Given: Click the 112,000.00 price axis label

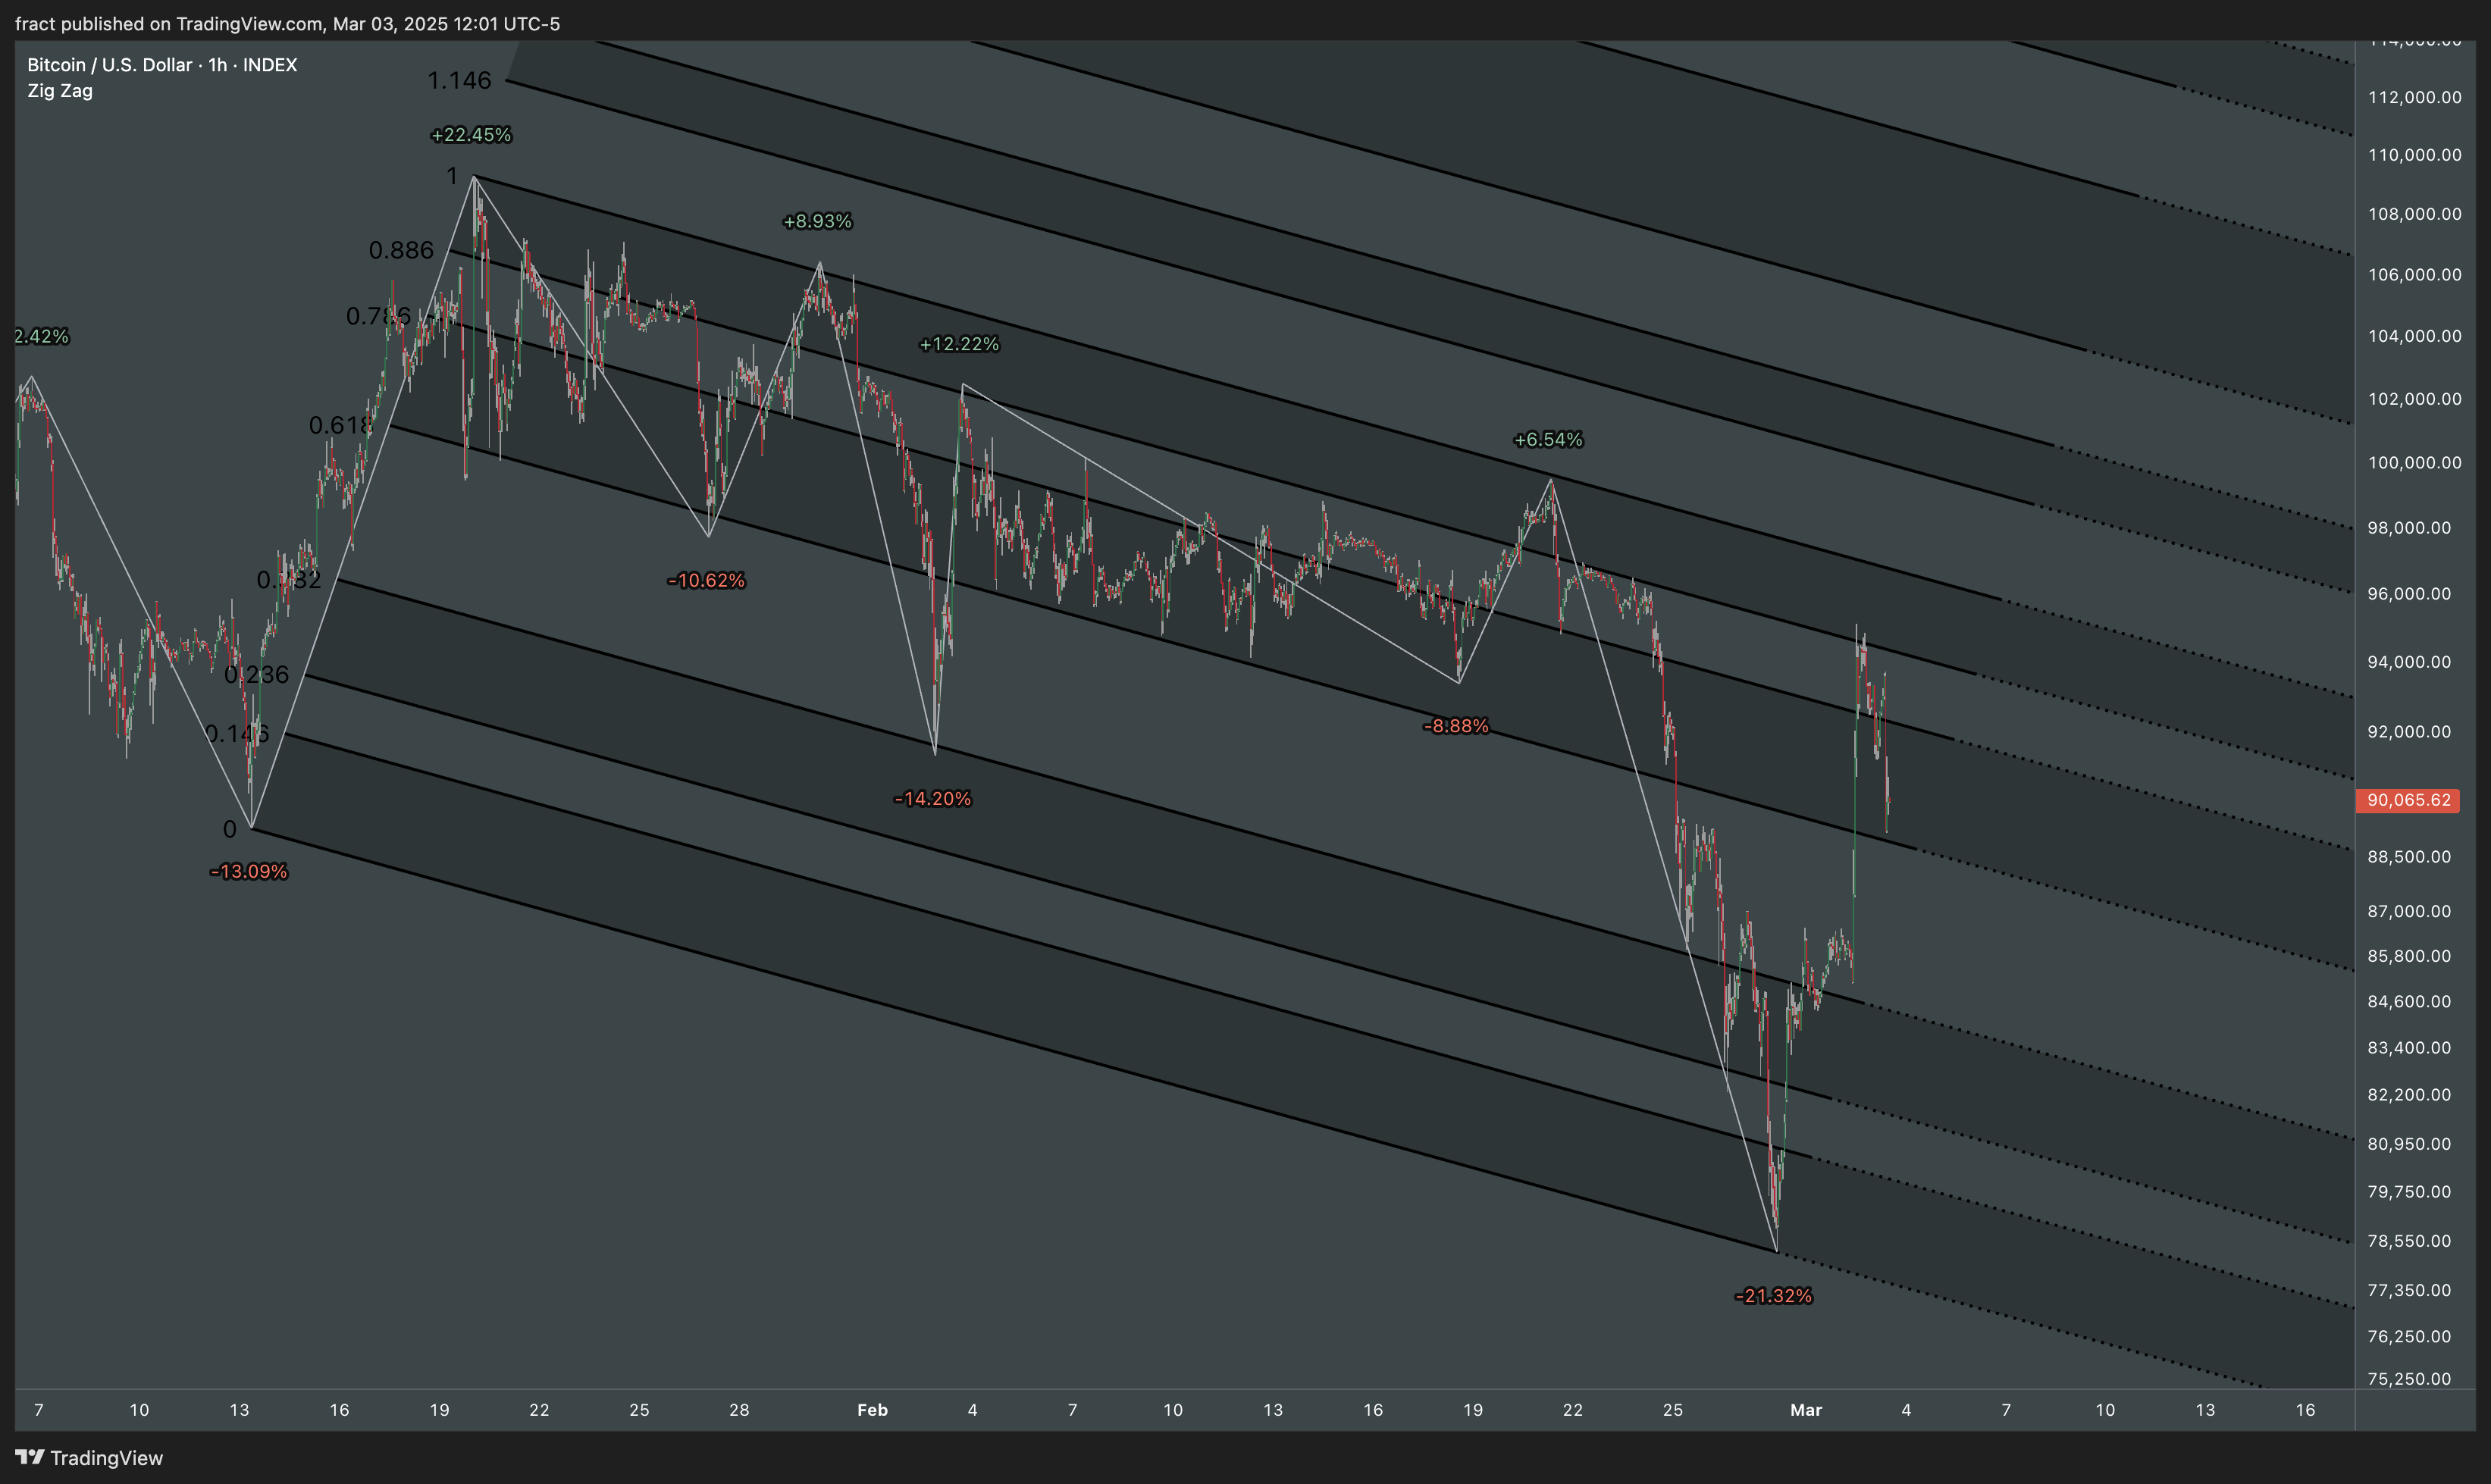Looking at the screenshot, I should tap(2415, 97).
